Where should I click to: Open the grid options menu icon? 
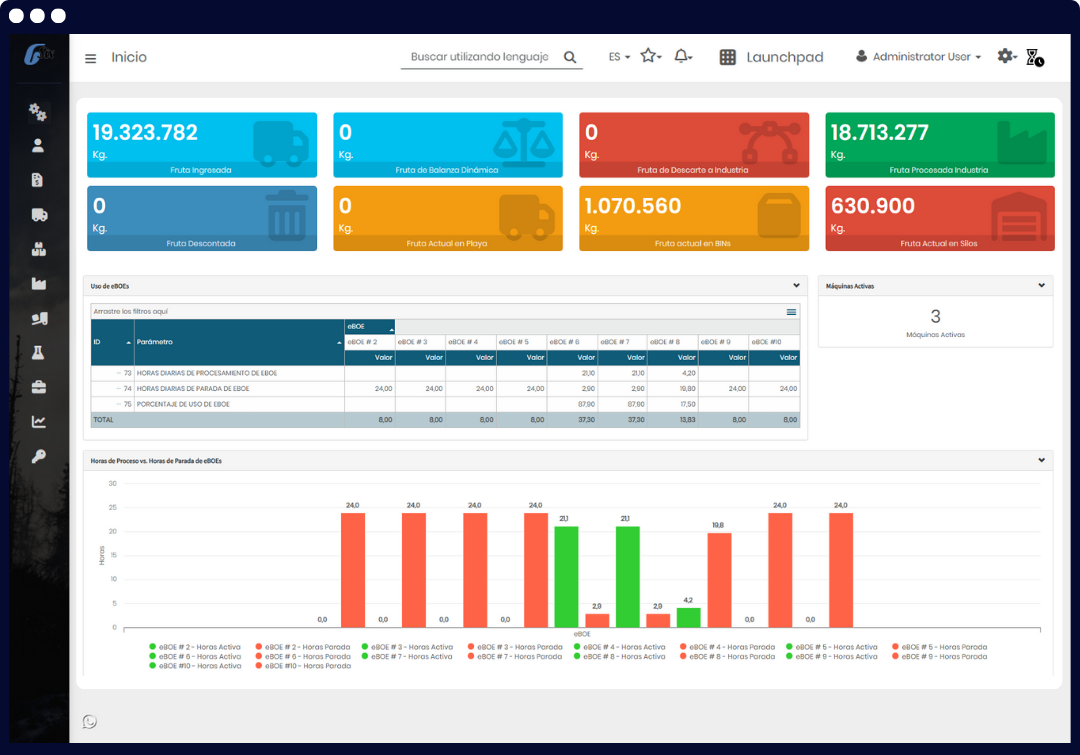point(792,312)
